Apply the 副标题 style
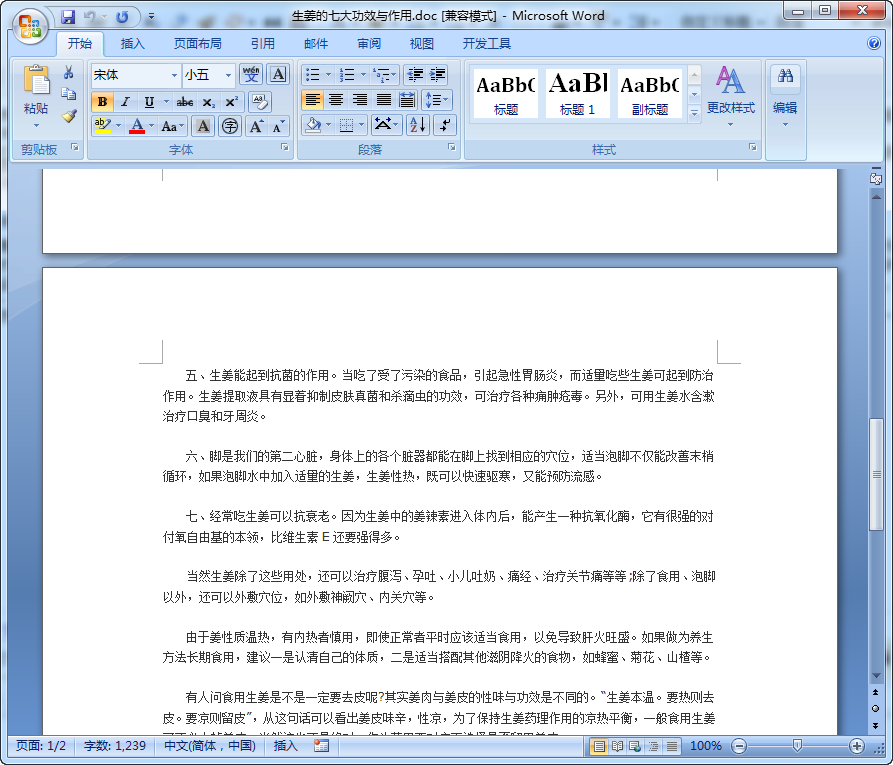This screenshot has height=765, width=893. point(650,93)
